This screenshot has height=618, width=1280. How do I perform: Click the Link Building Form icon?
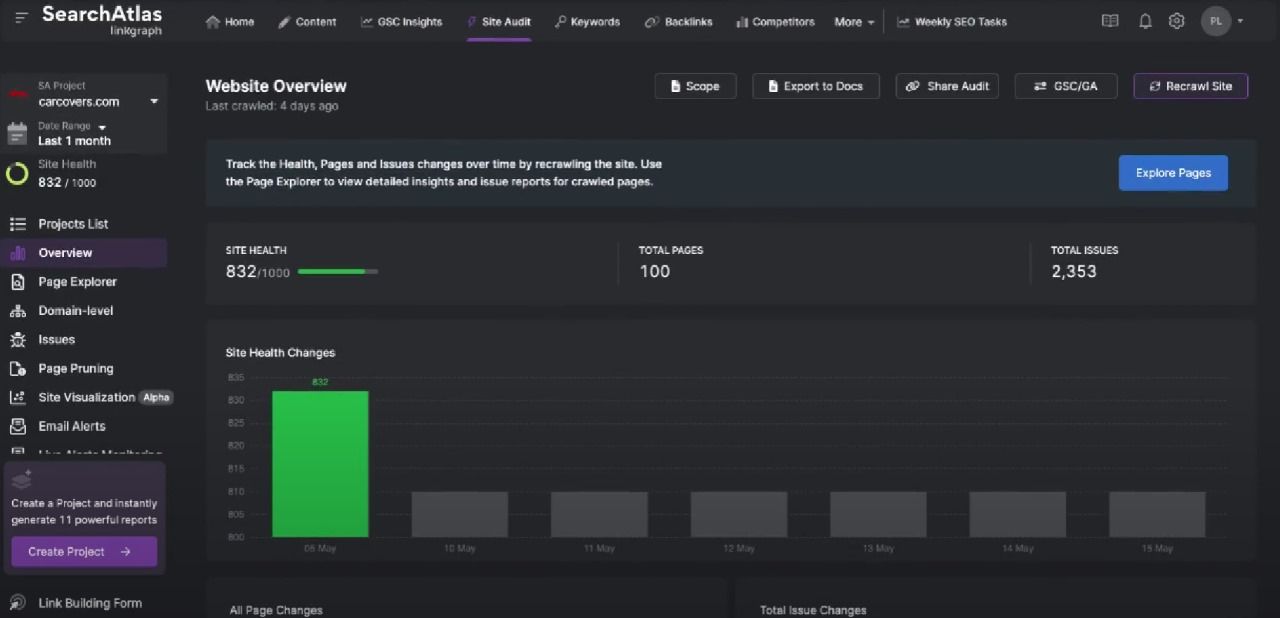[x=17, y=603]
